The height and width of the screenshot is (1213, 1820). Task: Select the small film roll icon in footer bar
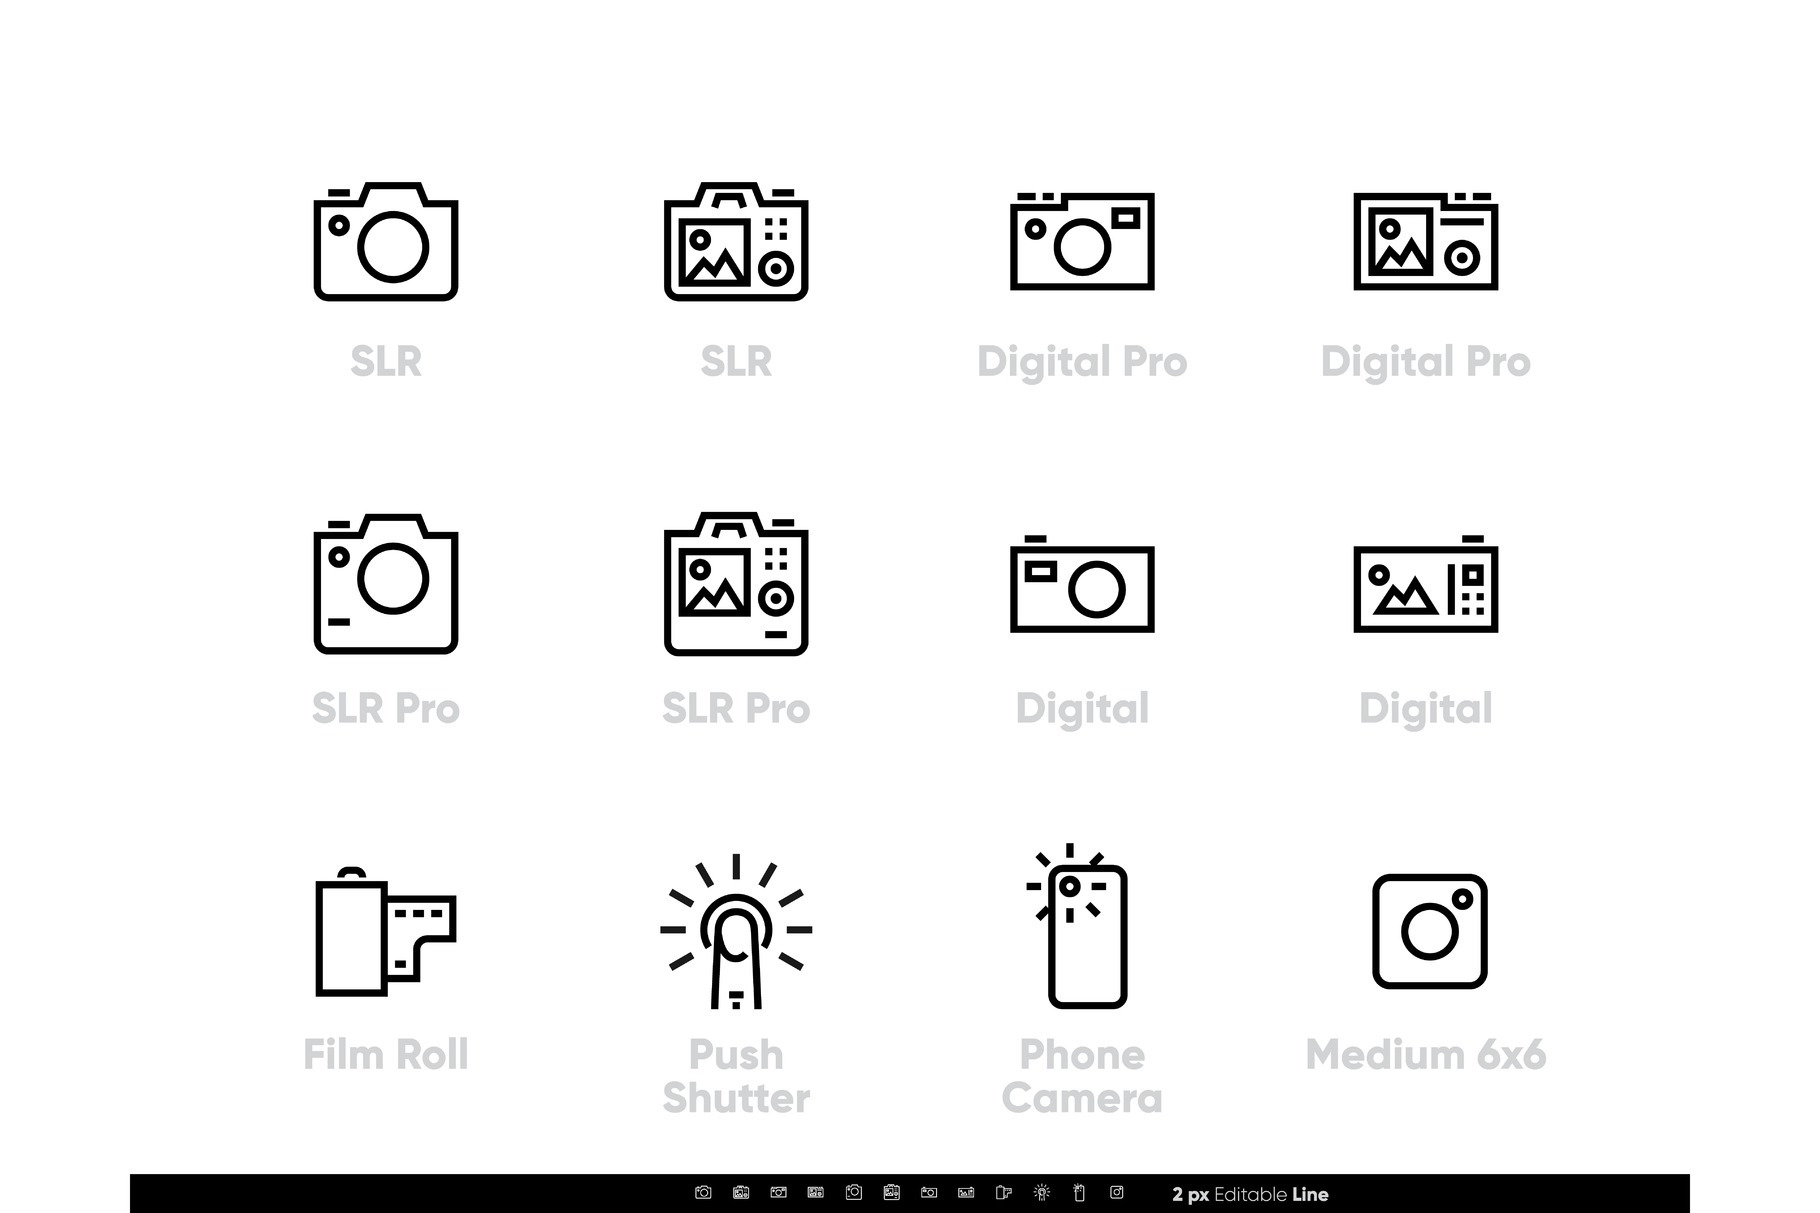pos(1004,1193)
